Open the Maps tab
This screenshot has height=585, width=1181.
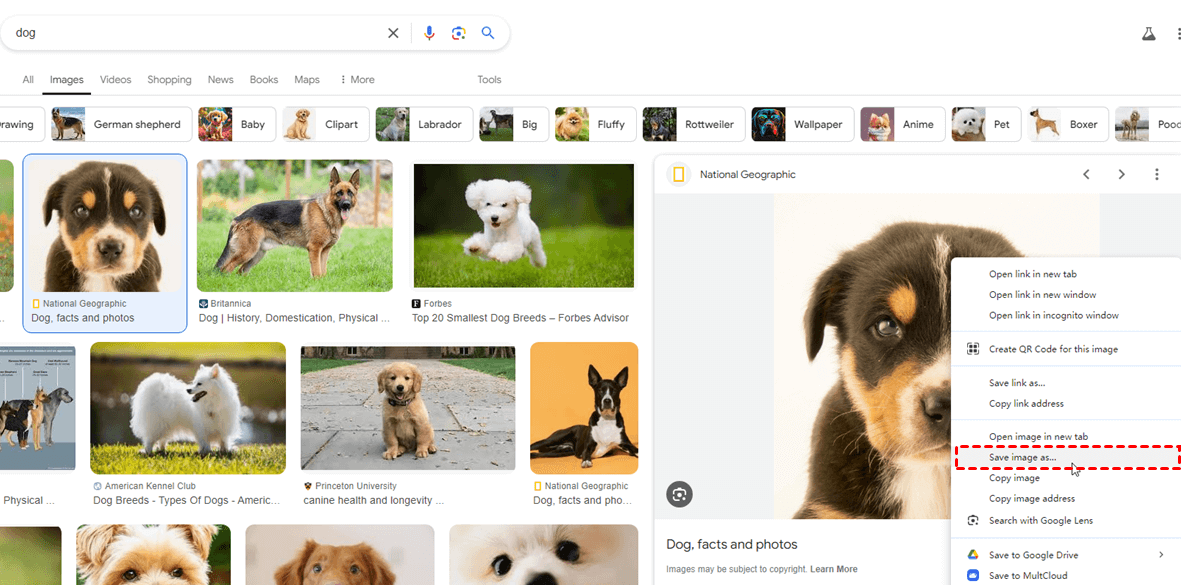307,80
